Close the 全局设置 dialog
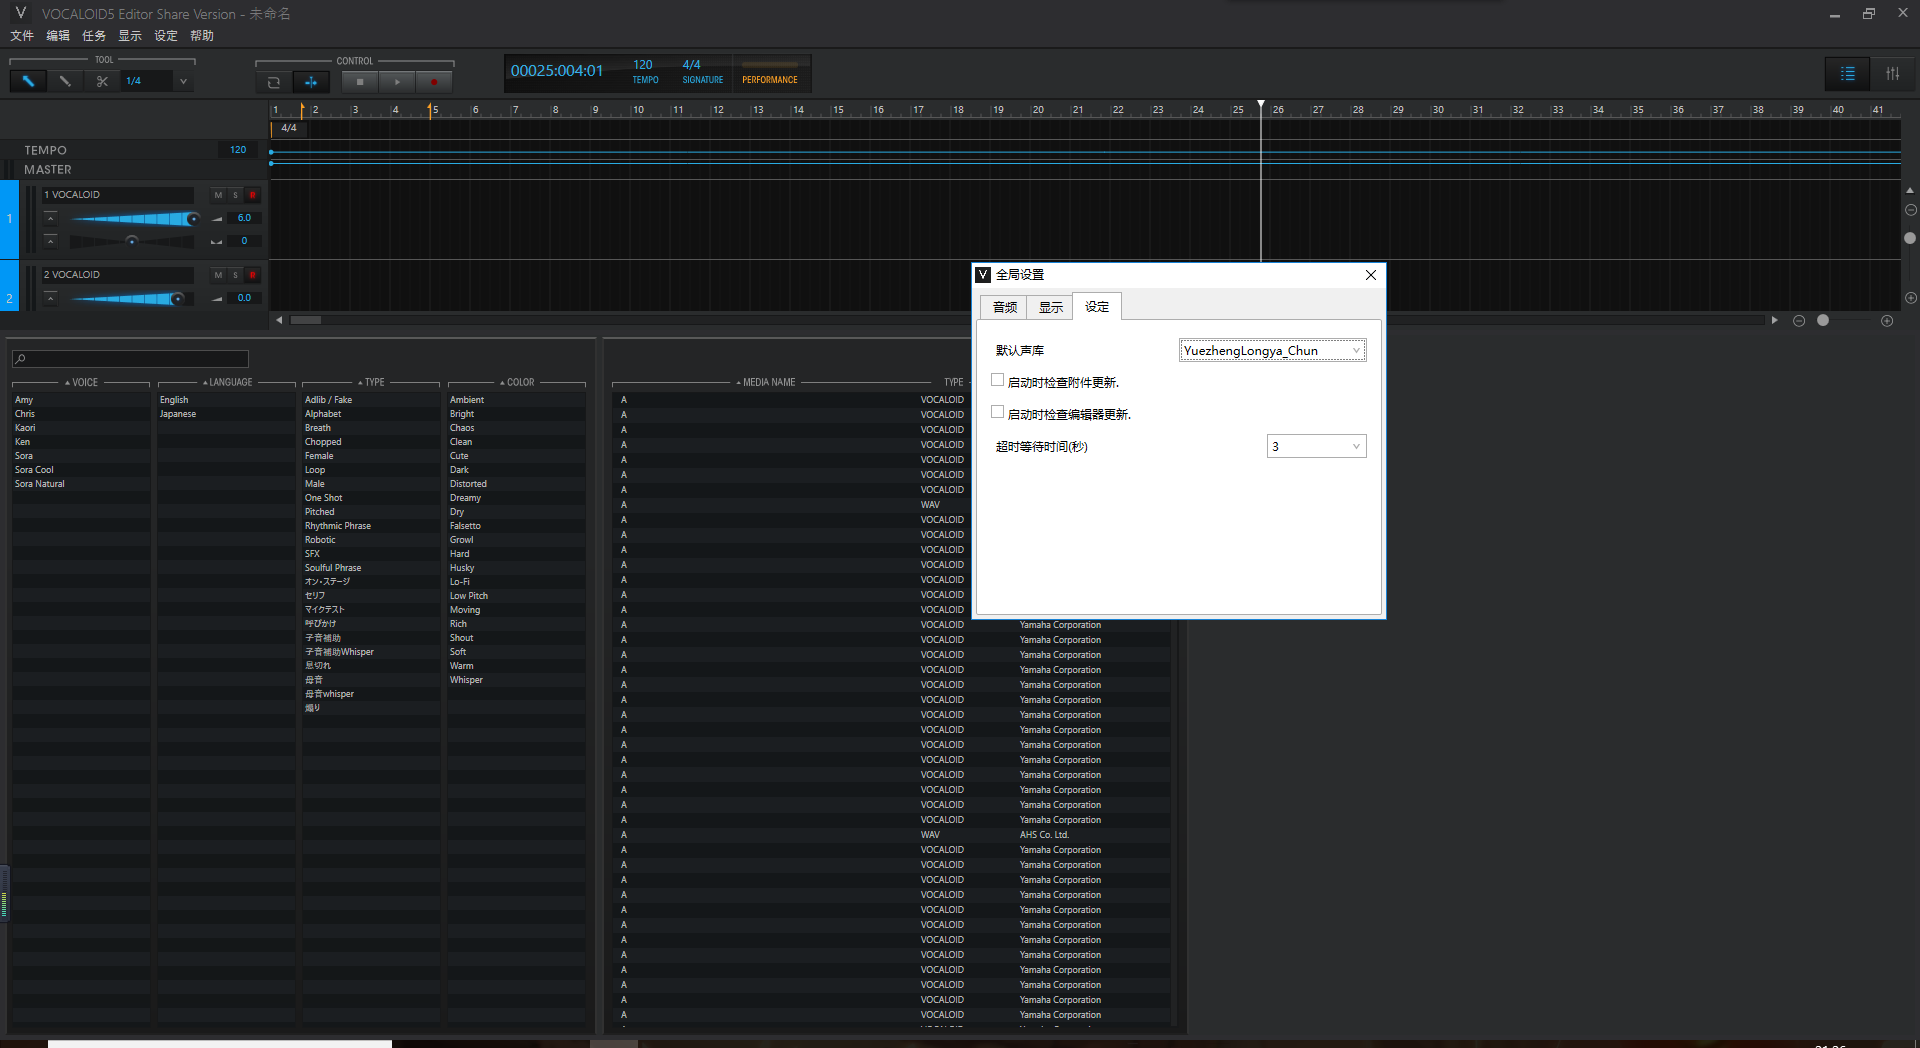The height and width of the screenshot is (1048, 1920). point(1371,275)
